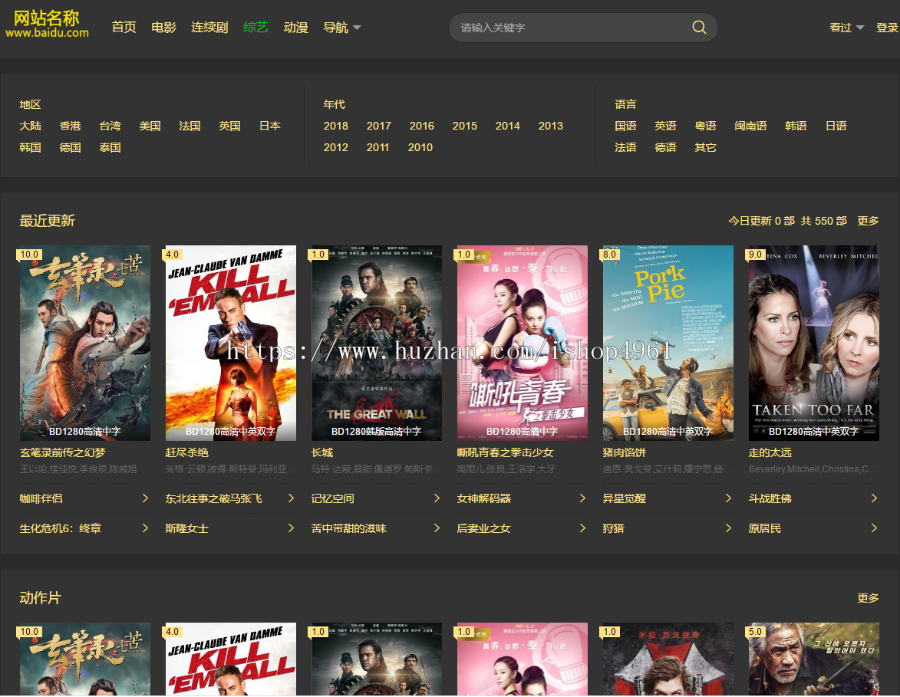Open 更多 link beside 最近更新

(x=868, y=220)
